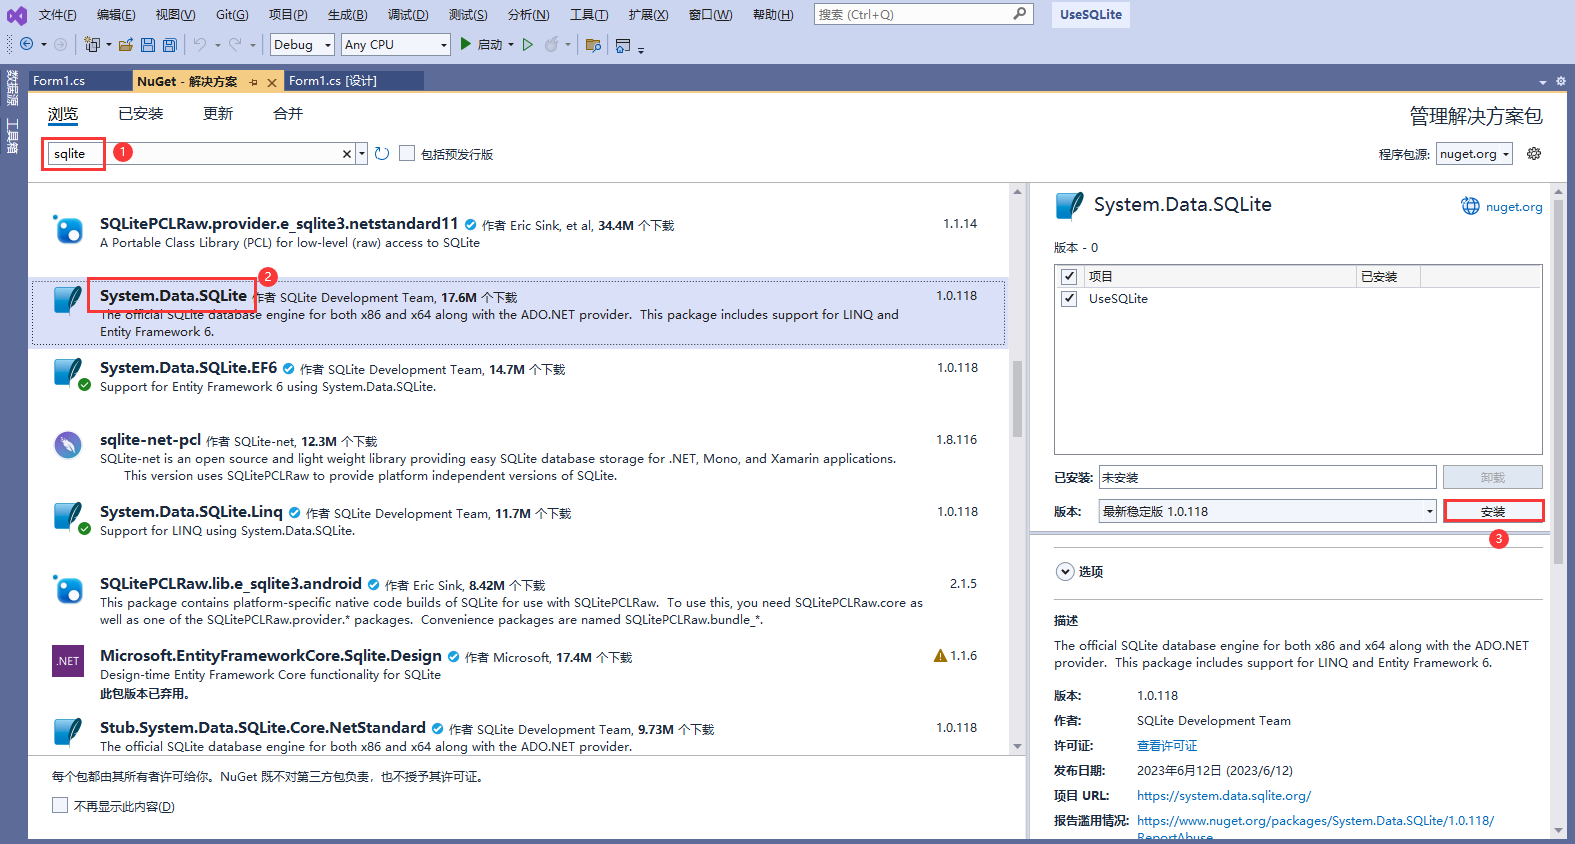Open the Navigate Backward history dropdown arrow

pos(43,44)
